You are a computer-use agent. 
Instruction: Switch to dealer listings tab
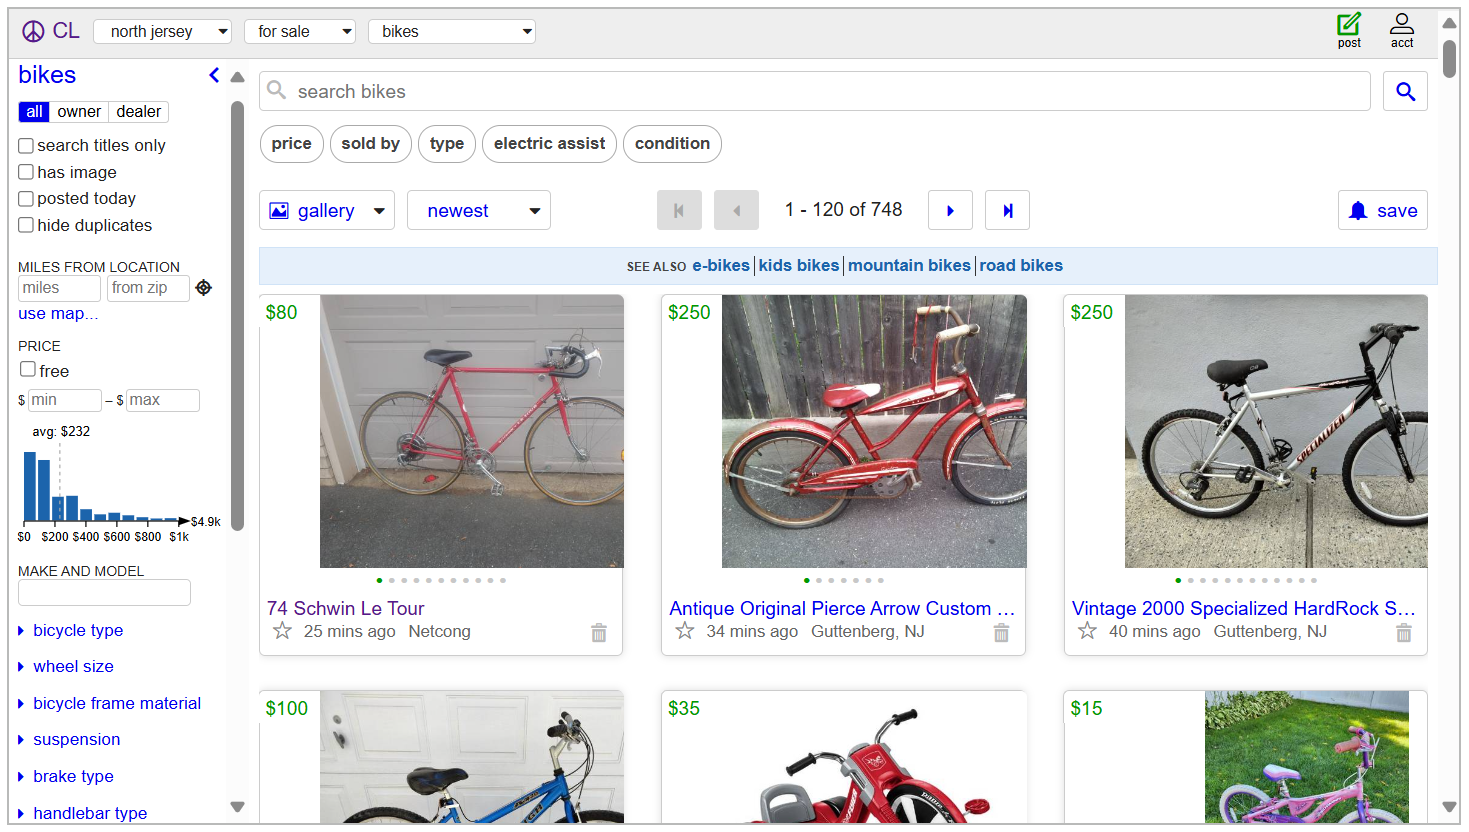click(x=138, y=111)
